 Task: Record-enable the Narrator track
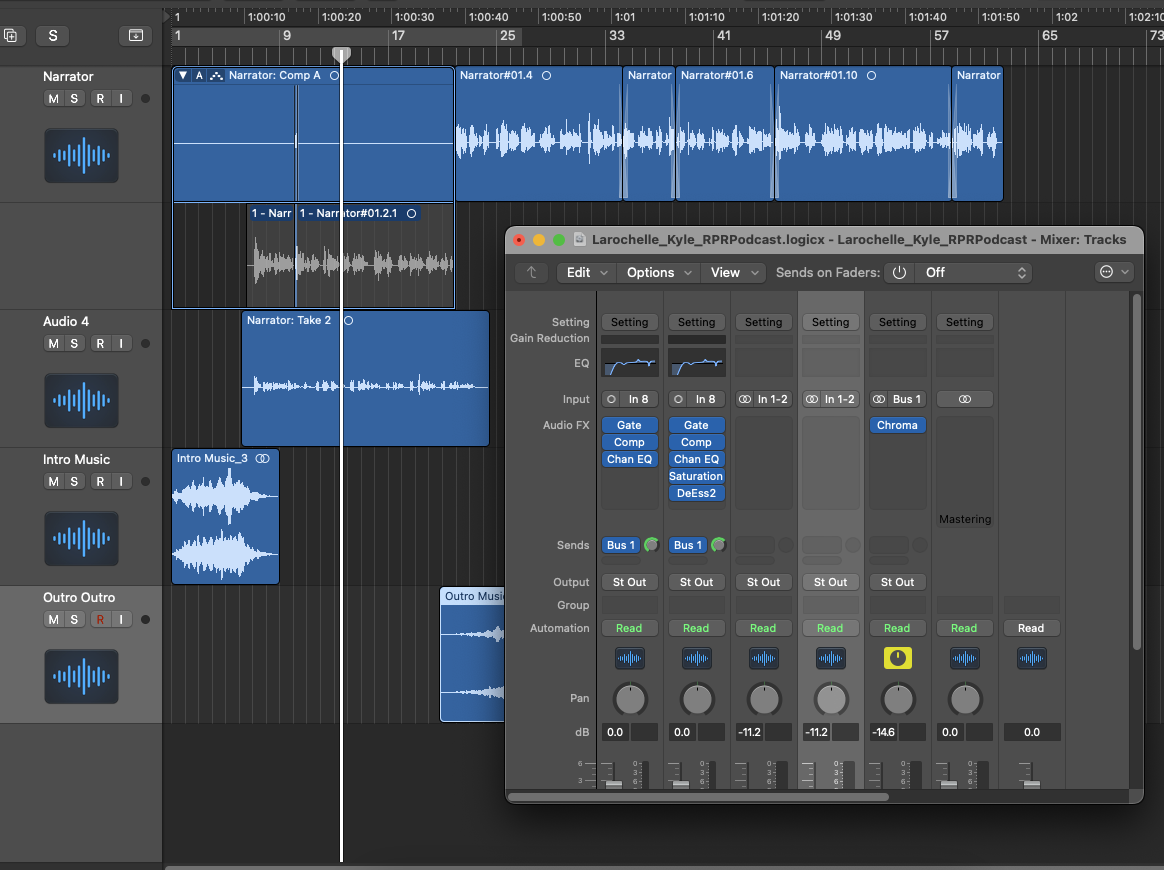pyautogui.click(x=100, y=99)
